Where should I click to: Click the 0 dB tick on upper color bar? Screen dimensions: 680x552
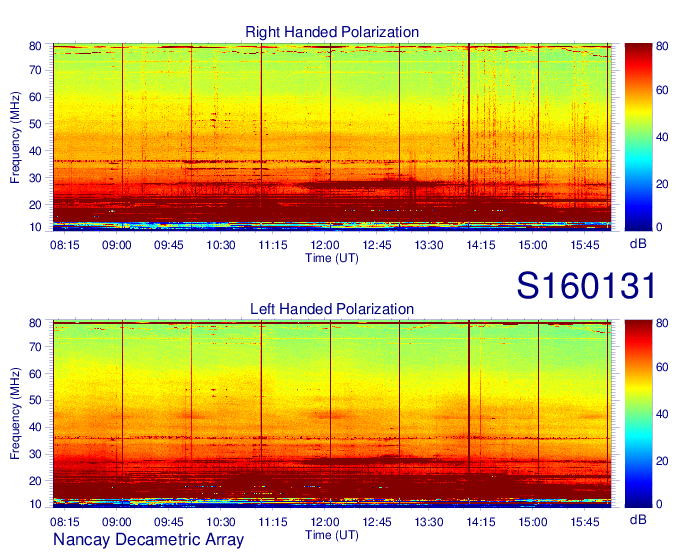point(660,227)
